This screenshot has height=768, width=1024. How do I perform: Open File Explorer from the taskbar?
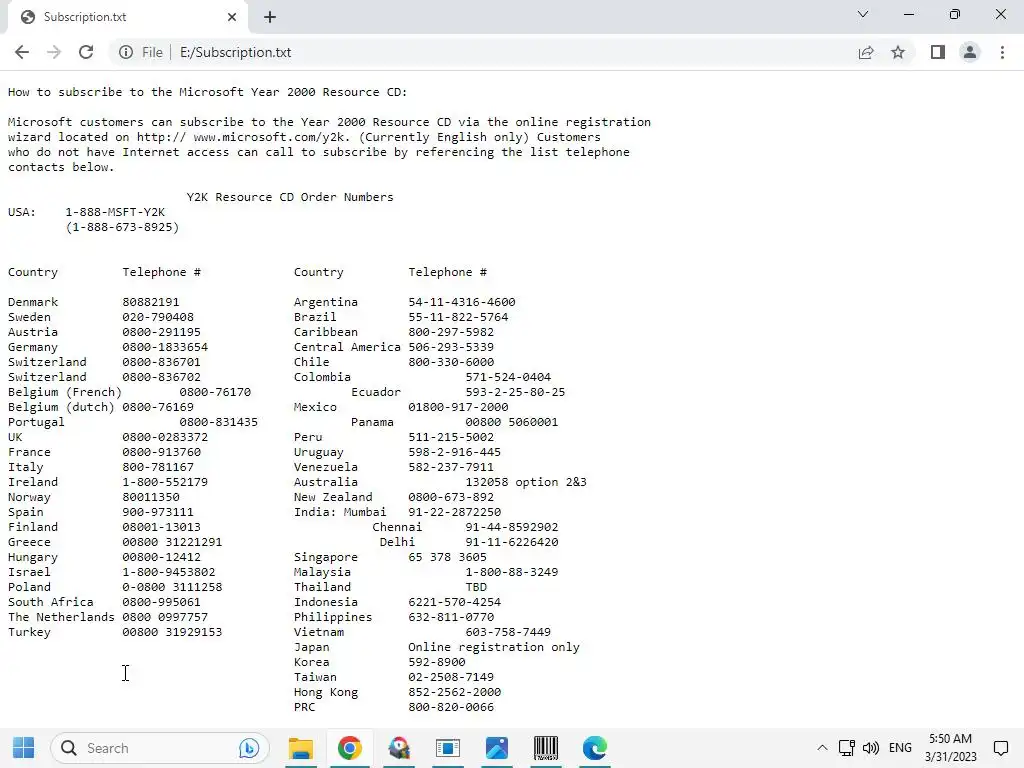pyautogui.click(x=301, y=748)
